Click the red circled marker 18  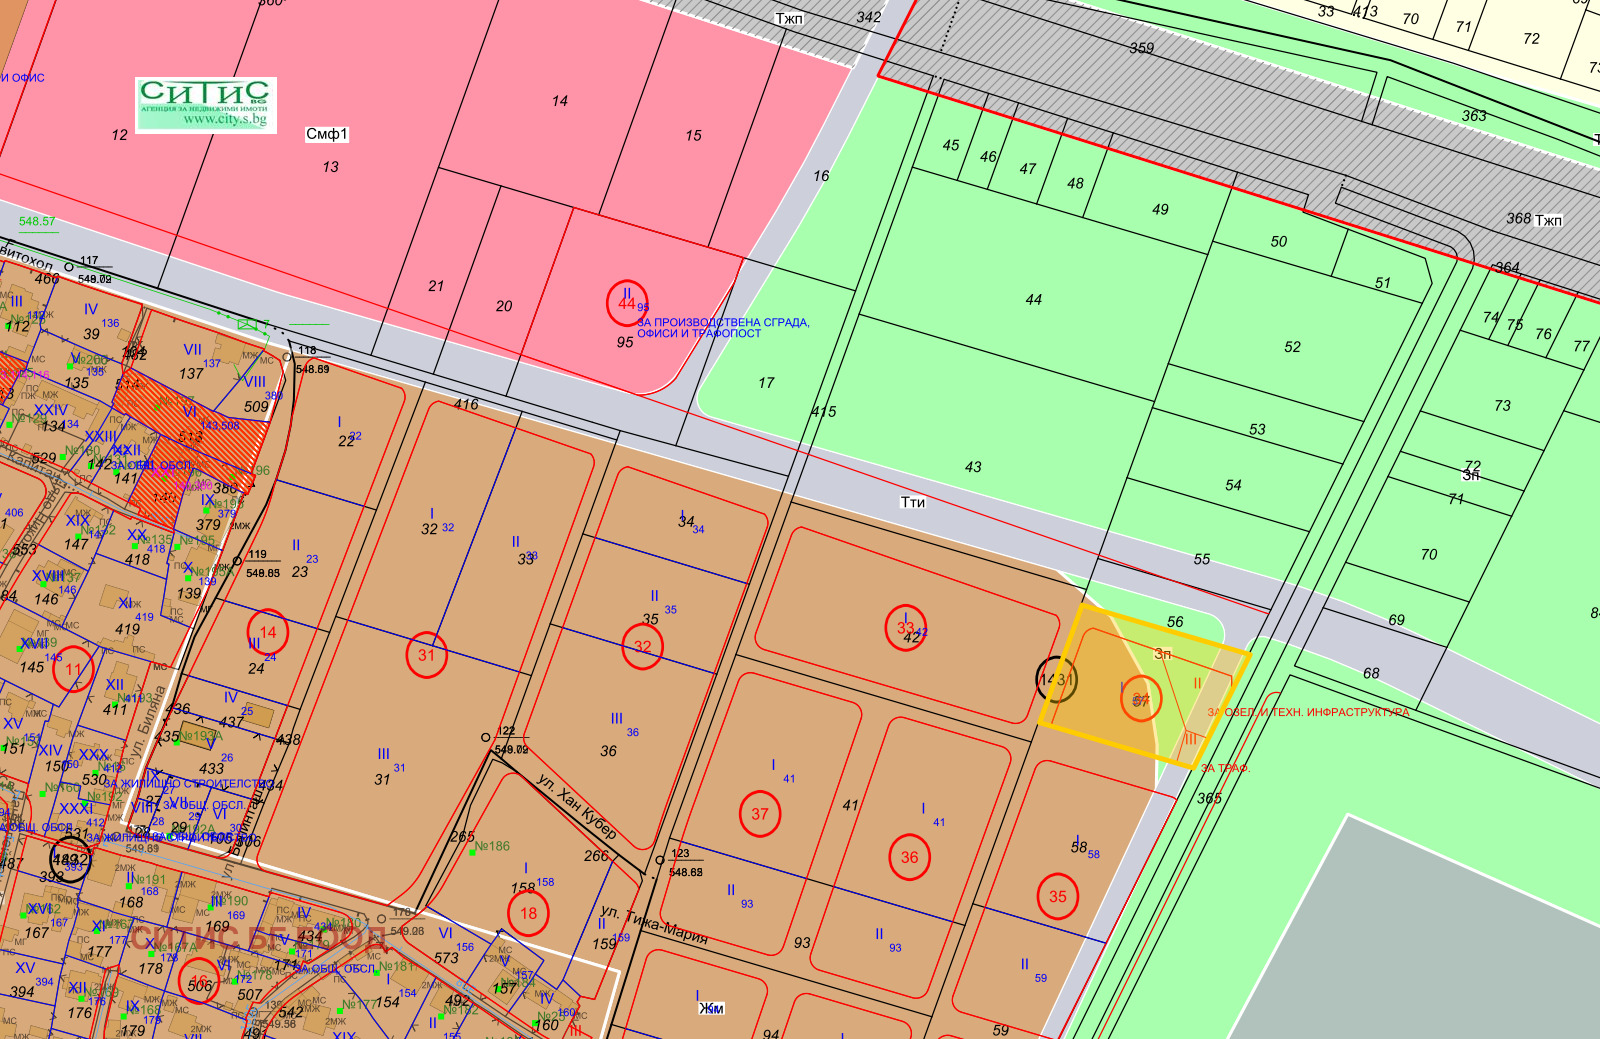click(528, 913)
